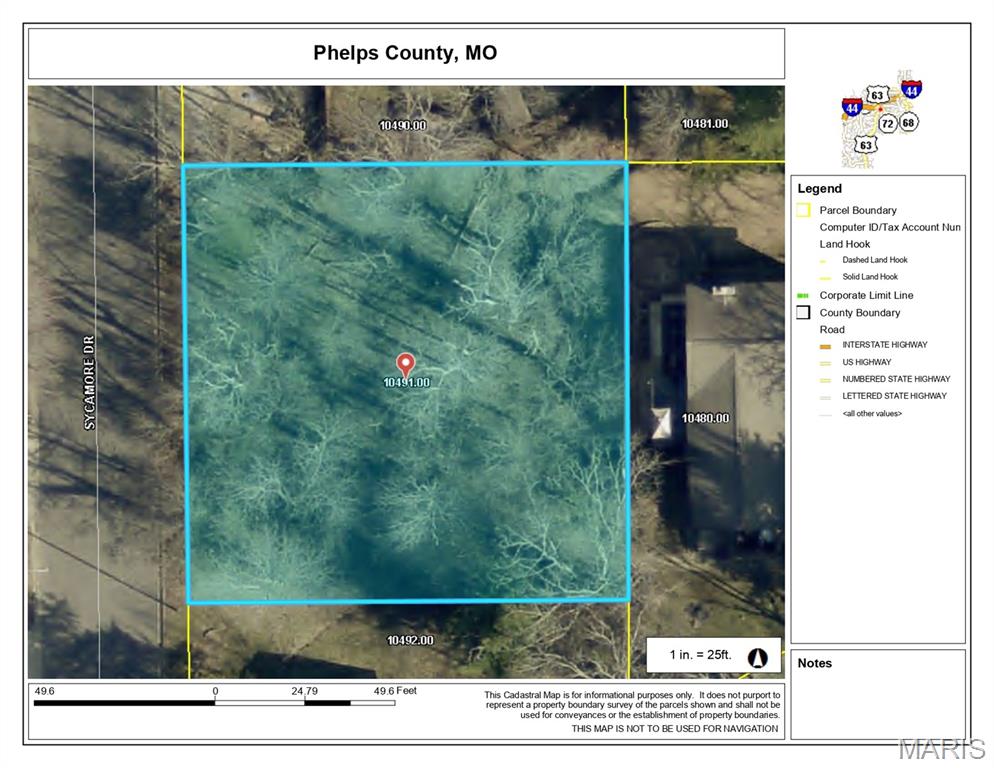The image size is (994, 768).
Task: Click the red location pin on the parcel
Action: (406, 365)
